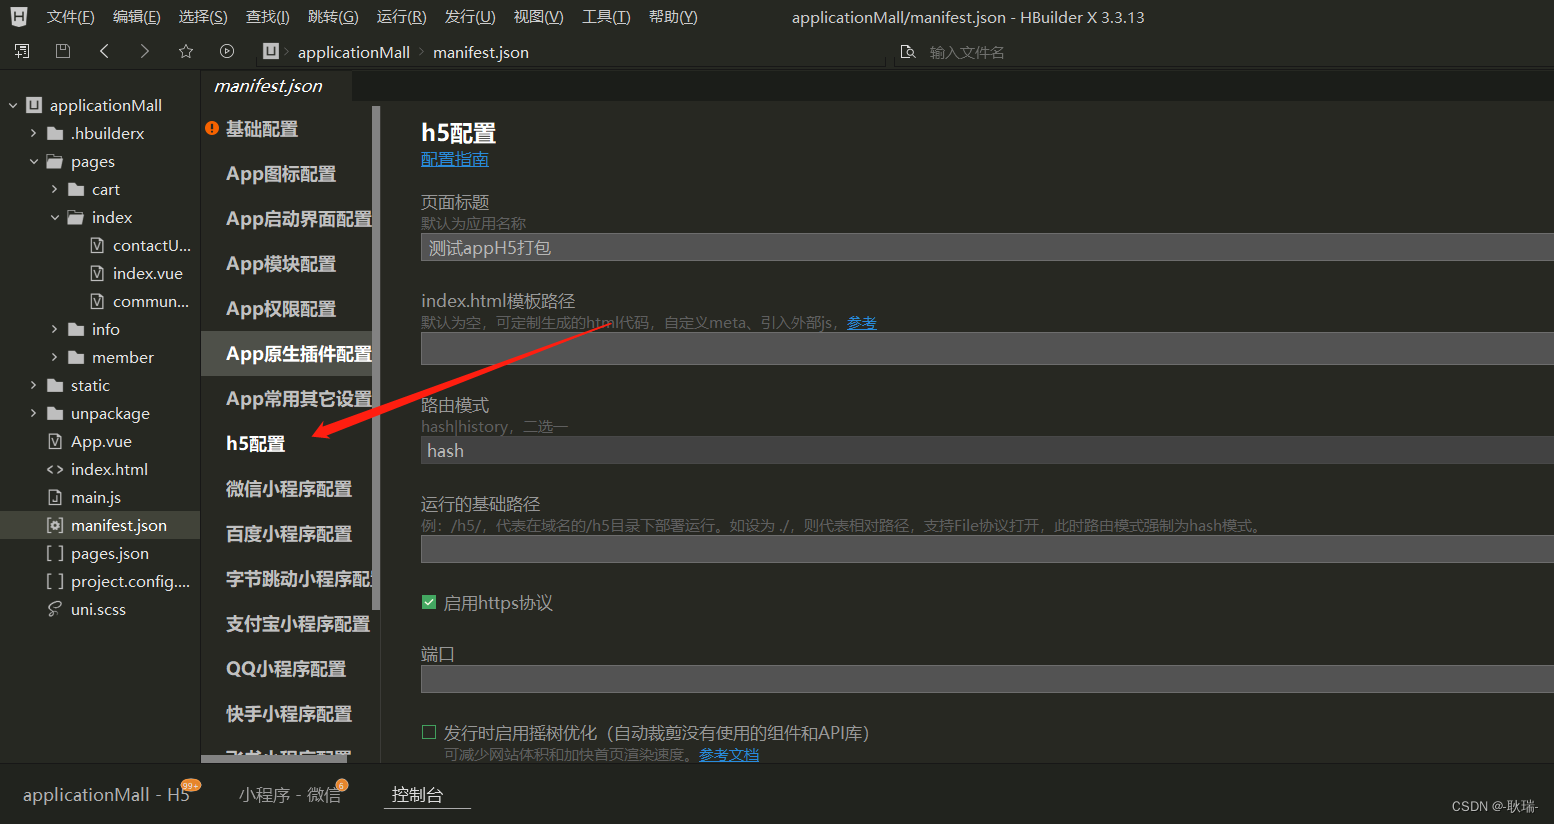The height and width of the screenshot is (824, 1554).
Task: Enable the 发行时启用摇树优化 checkbox
Action: (x=429, y=732)
